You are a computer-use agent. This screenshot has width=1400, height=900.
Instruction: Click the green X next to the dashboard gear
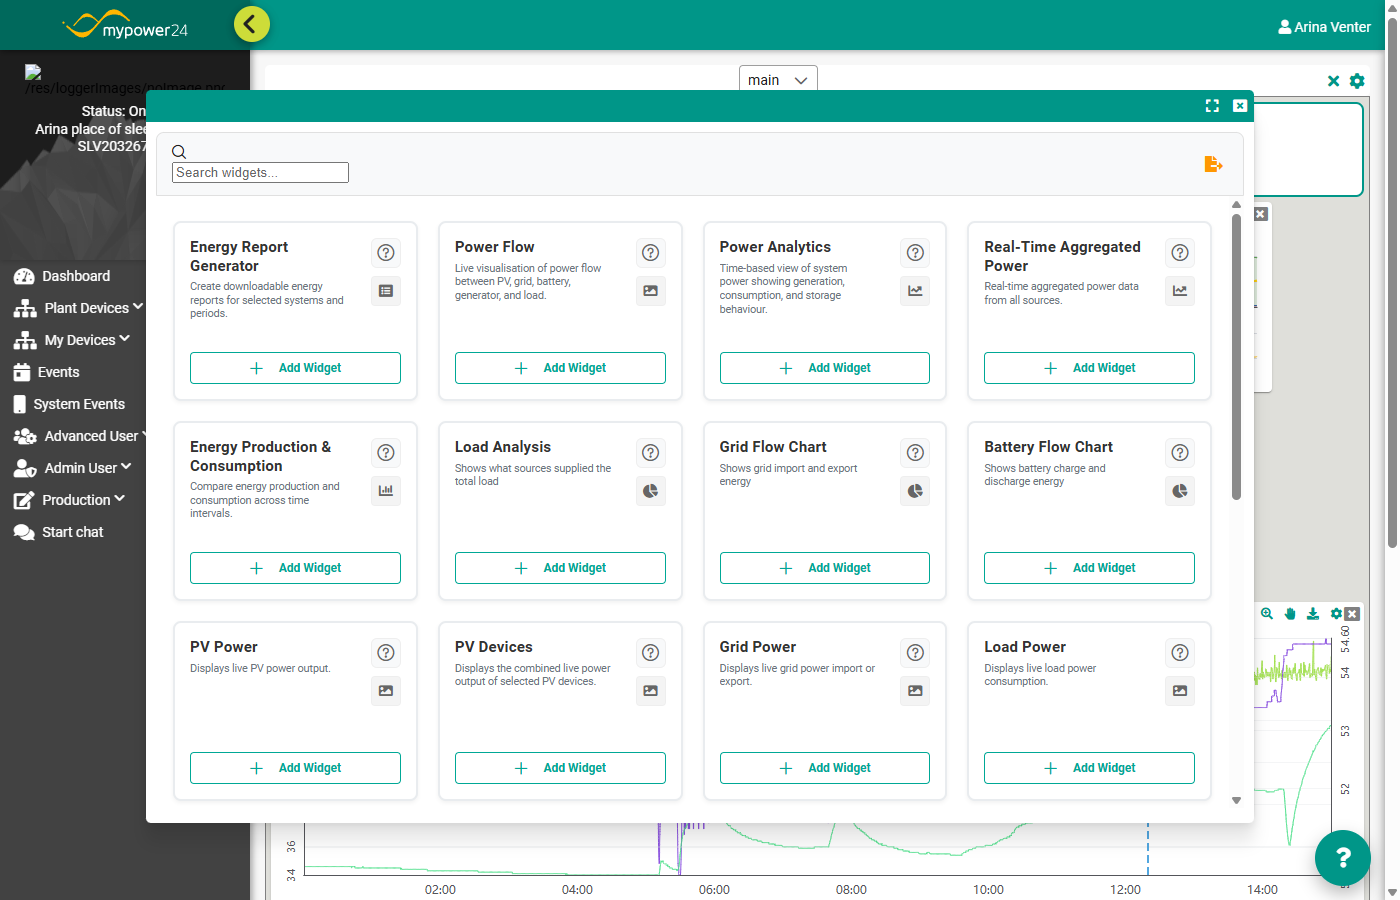[1333, 81]
